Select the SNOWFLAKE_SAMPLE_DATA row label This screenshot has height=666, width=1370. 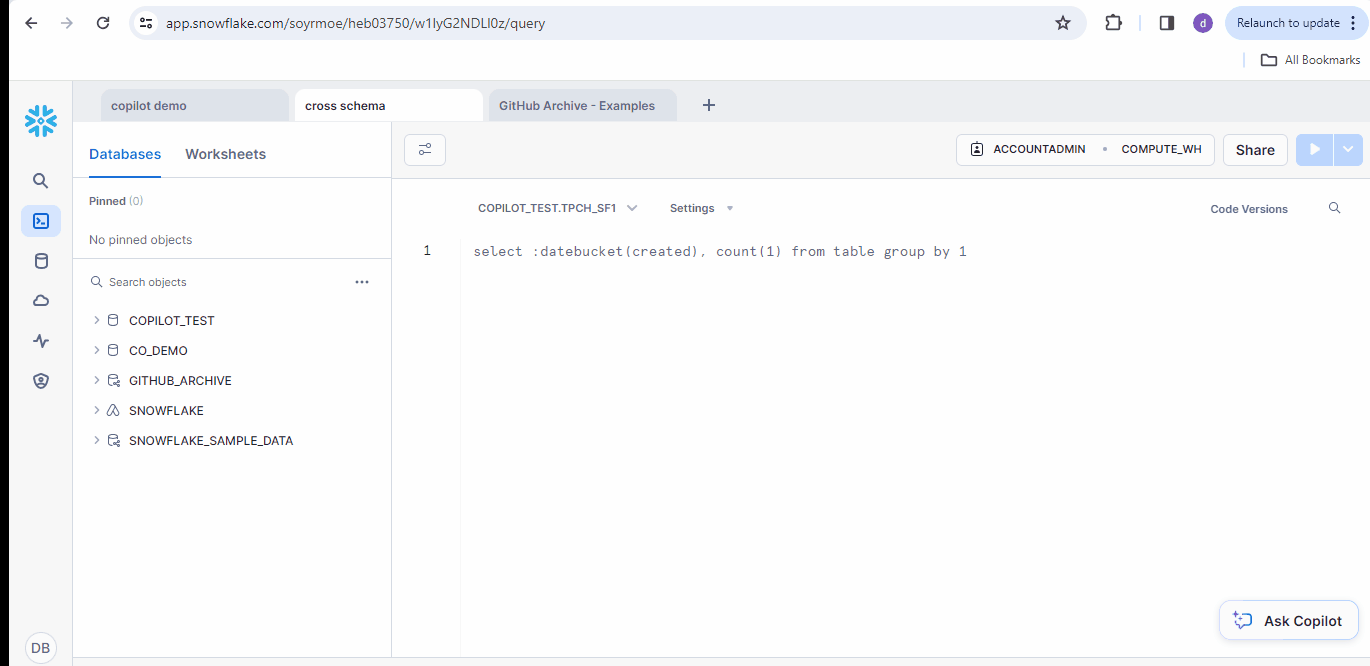[211, 441]
